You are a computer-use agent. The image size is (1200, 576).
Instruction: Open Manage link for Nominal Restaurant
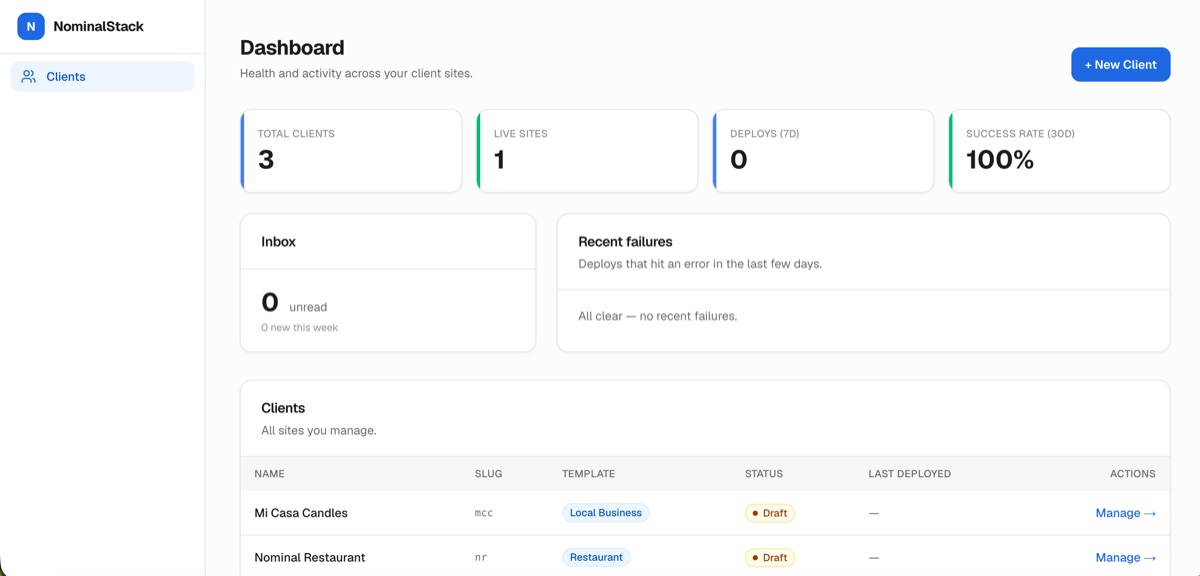point(1125,558)
